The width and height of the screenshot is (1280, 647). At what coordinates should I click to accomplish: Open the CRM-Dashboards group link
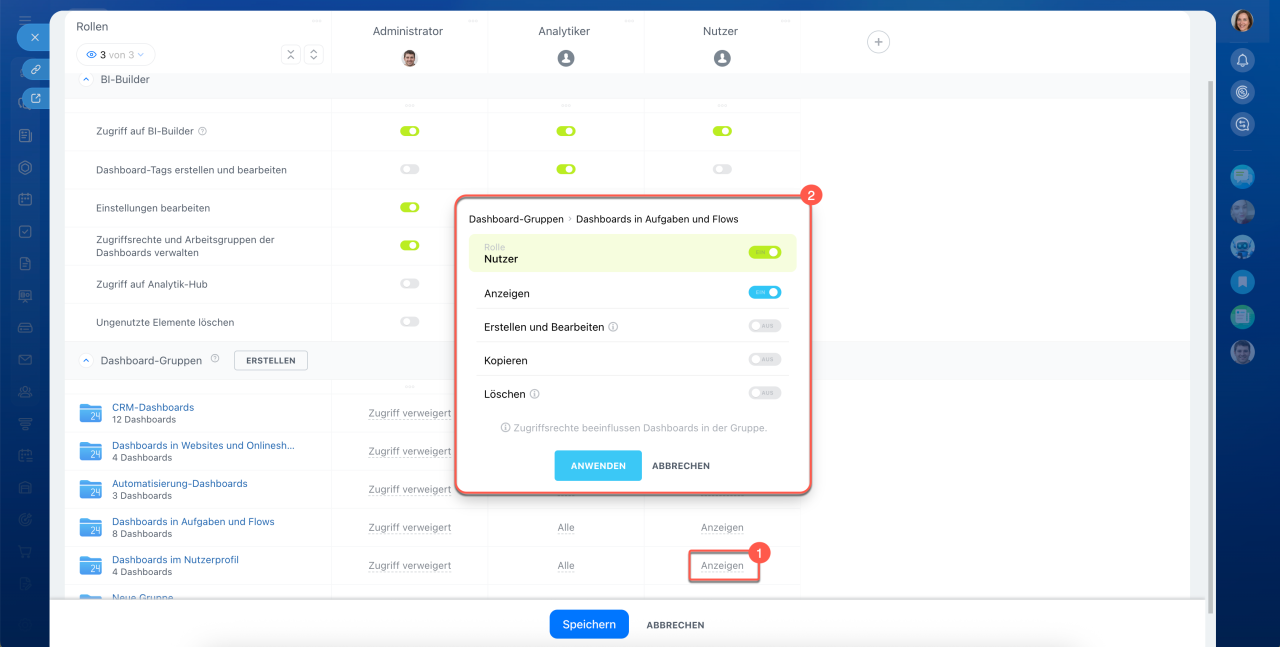point(153,407)
